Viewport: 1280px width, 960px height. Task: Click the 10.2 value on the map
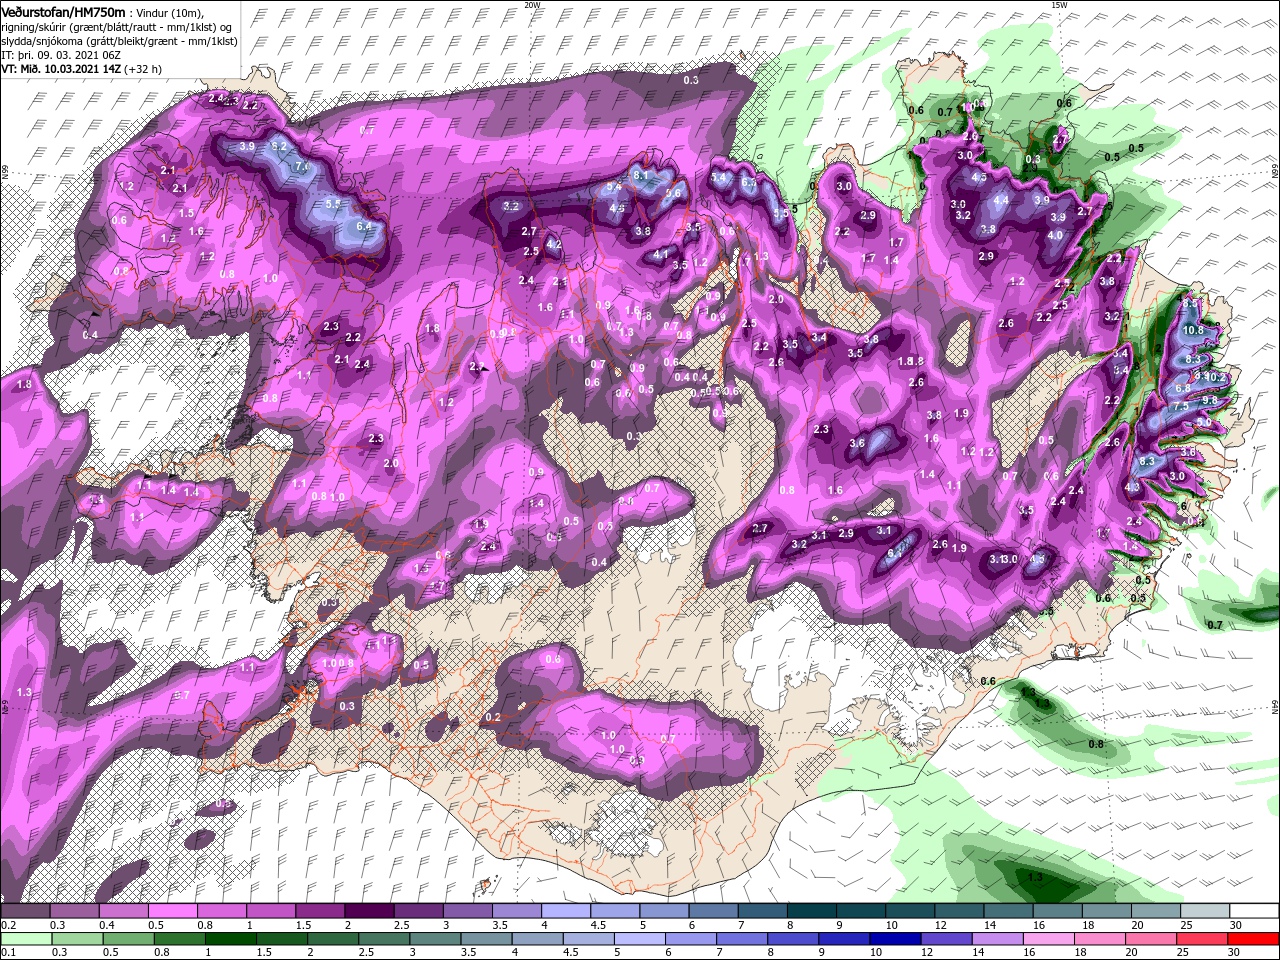point(1214,377)
